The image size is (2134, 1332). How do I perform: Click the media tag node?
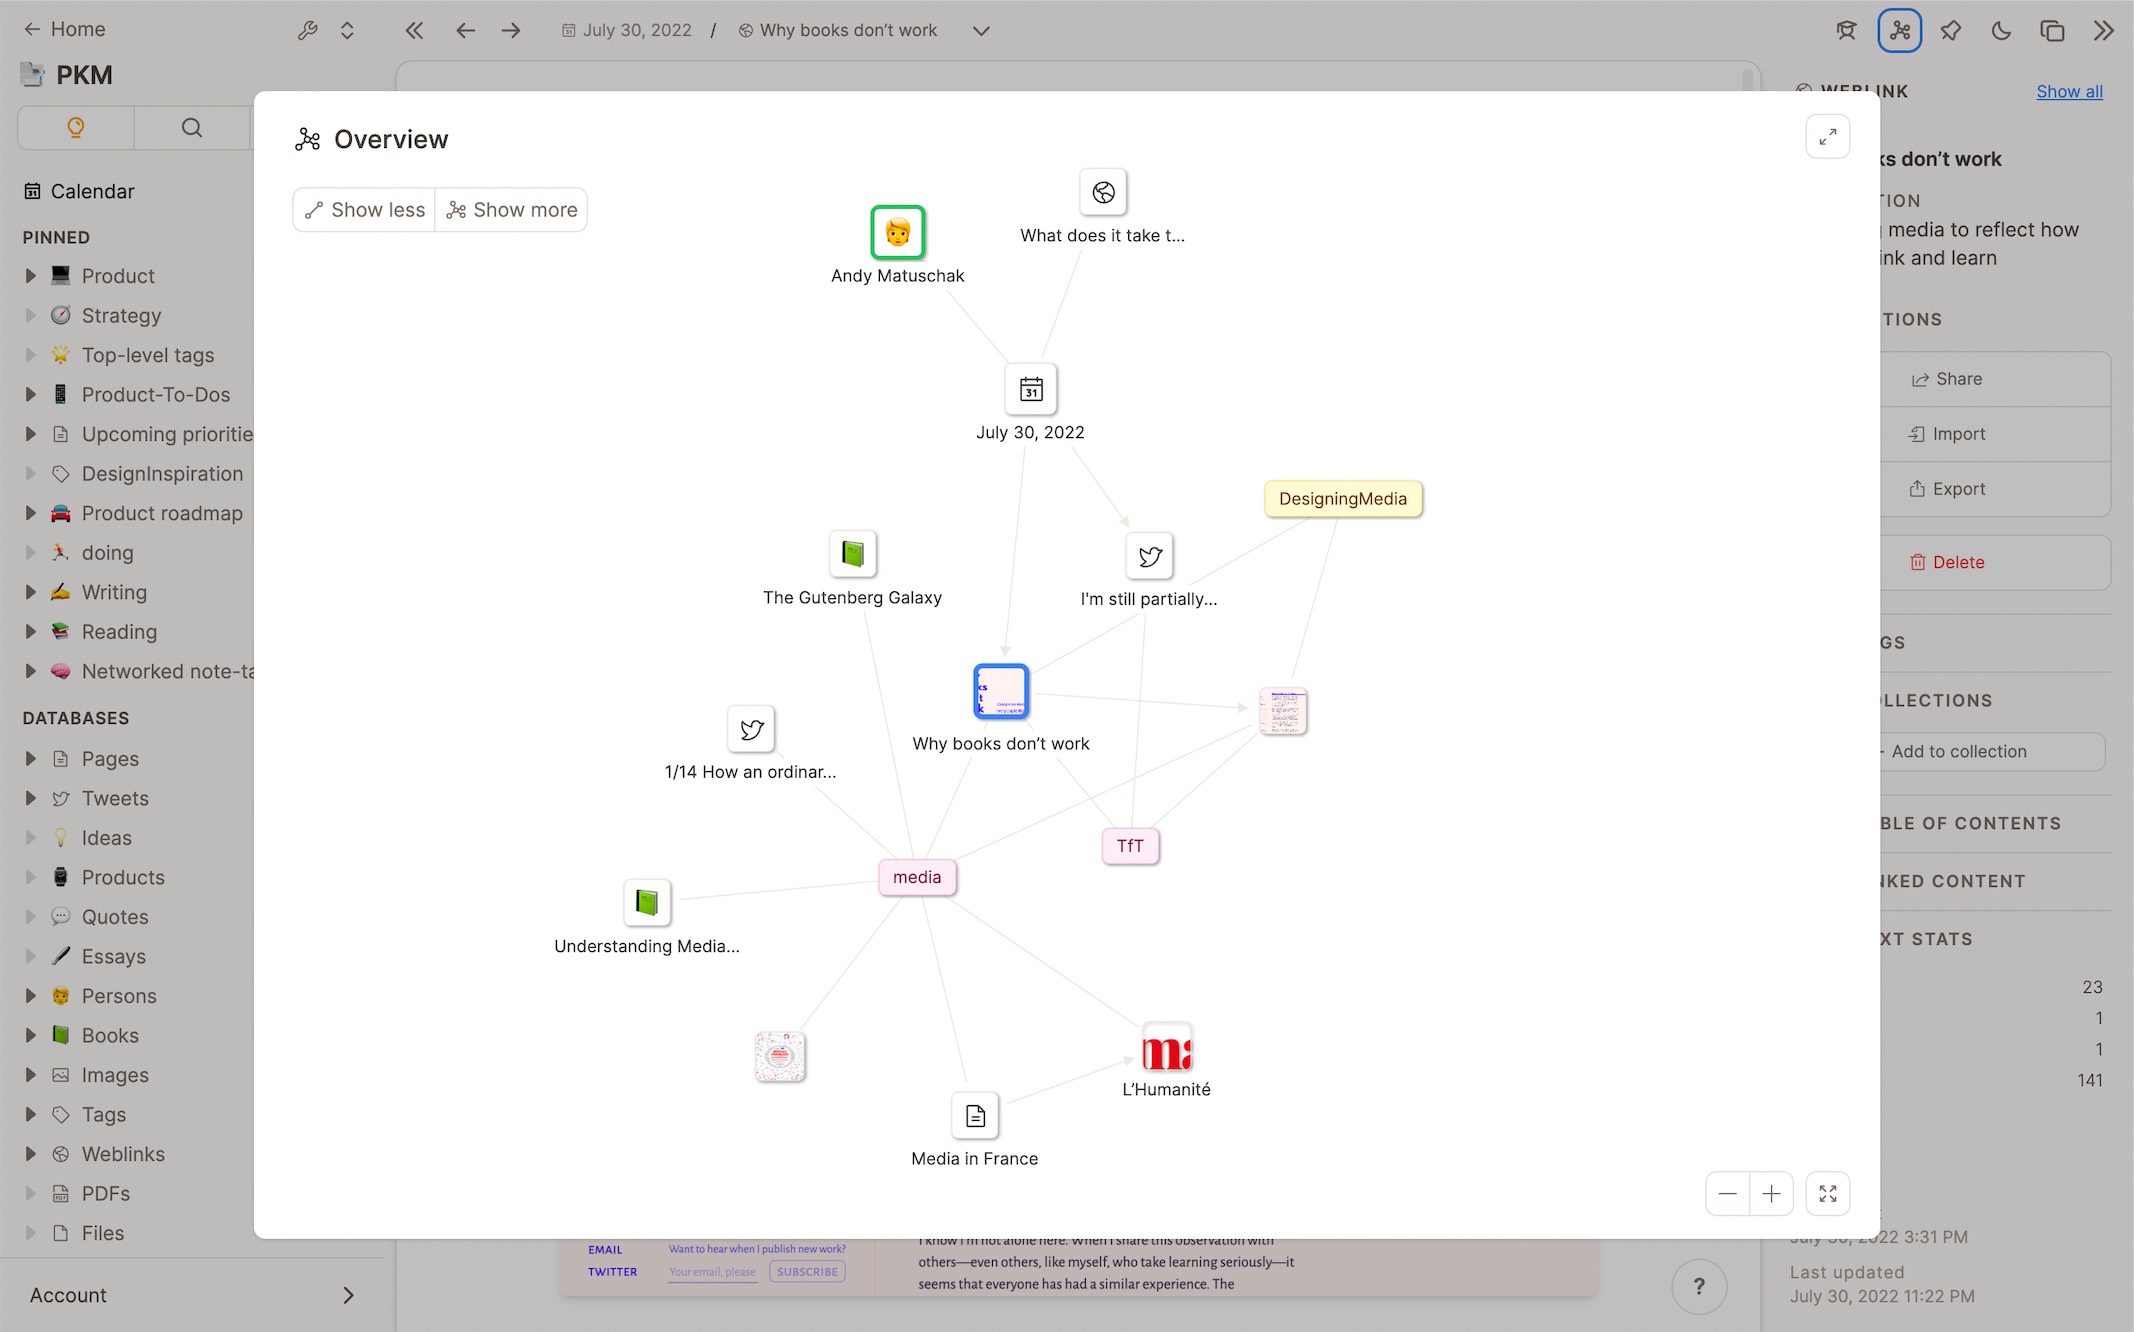(917, 877)
